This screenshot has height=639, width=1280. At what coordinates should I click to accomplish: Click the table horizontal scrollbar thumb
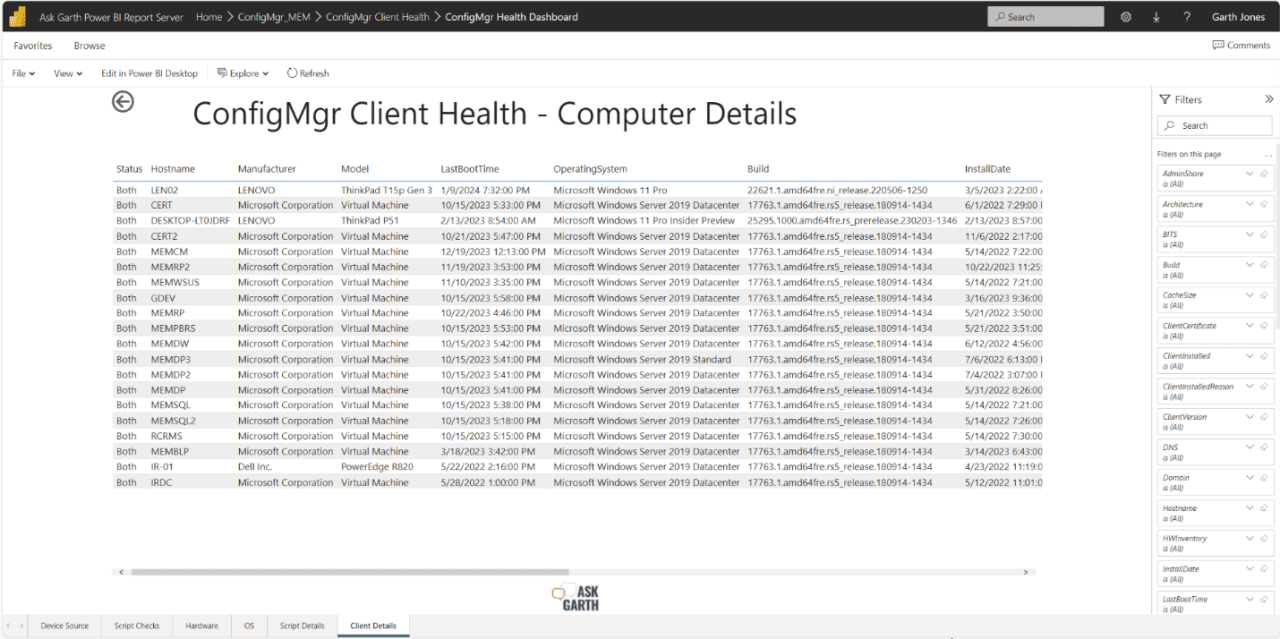coord(348,573)
